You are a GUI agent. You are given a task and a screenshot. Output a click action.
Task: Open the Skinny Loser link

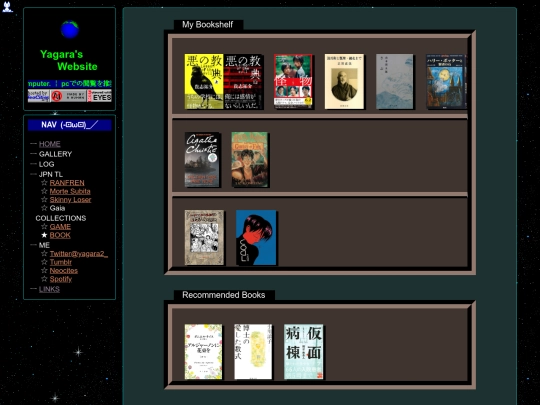click(70, 200)
